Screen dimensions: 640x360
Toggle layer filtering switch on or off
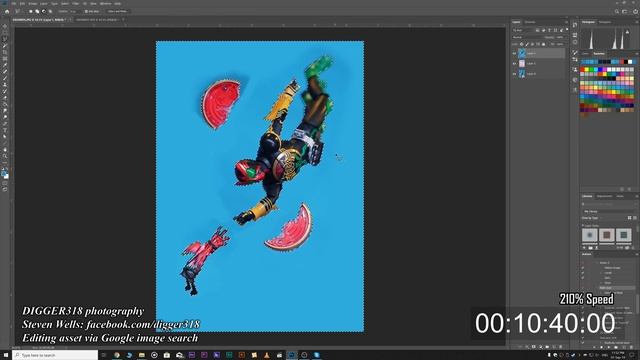567,30
